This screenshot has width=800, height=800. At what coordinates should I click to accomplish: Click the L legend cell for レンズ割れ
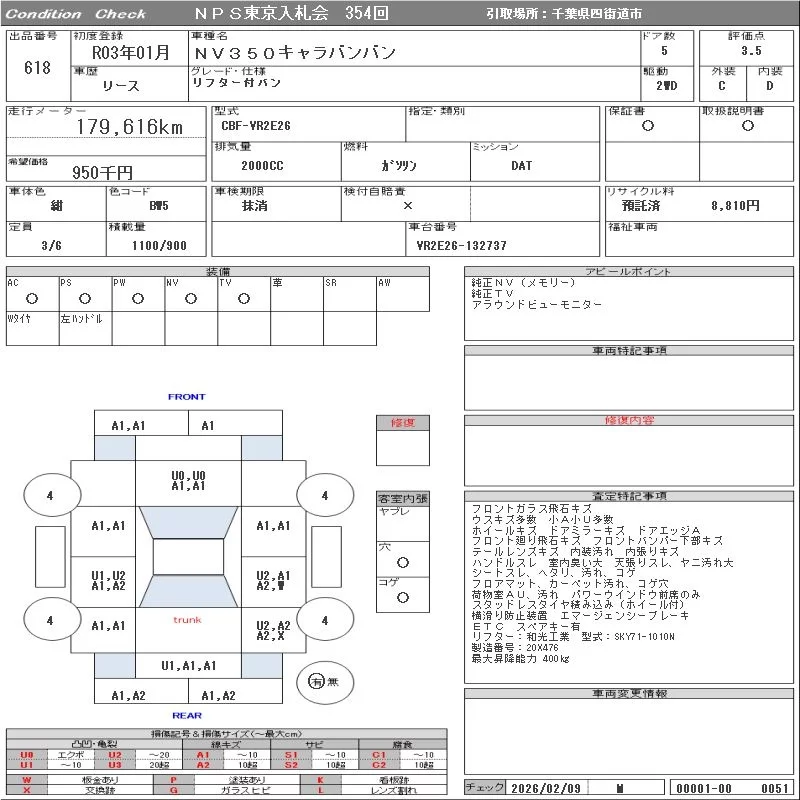(320, 790)
